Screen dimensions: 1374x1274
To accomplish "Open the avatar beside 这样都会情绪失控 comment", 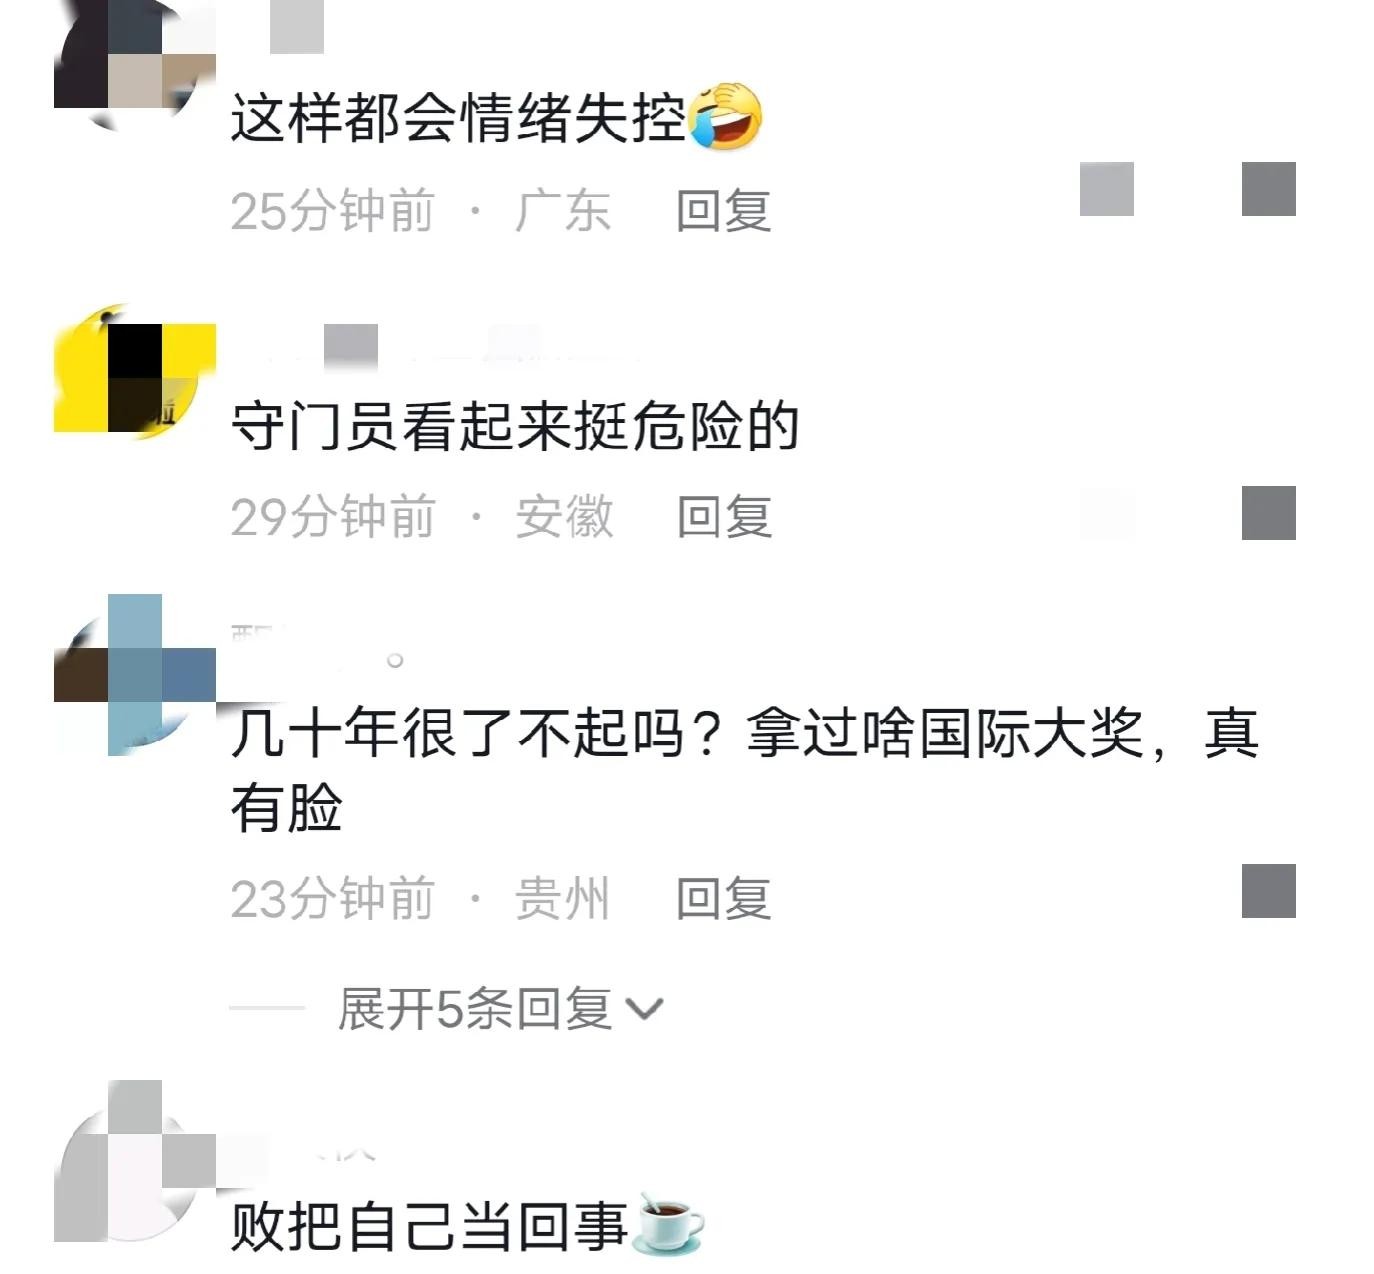I will 135,60.
